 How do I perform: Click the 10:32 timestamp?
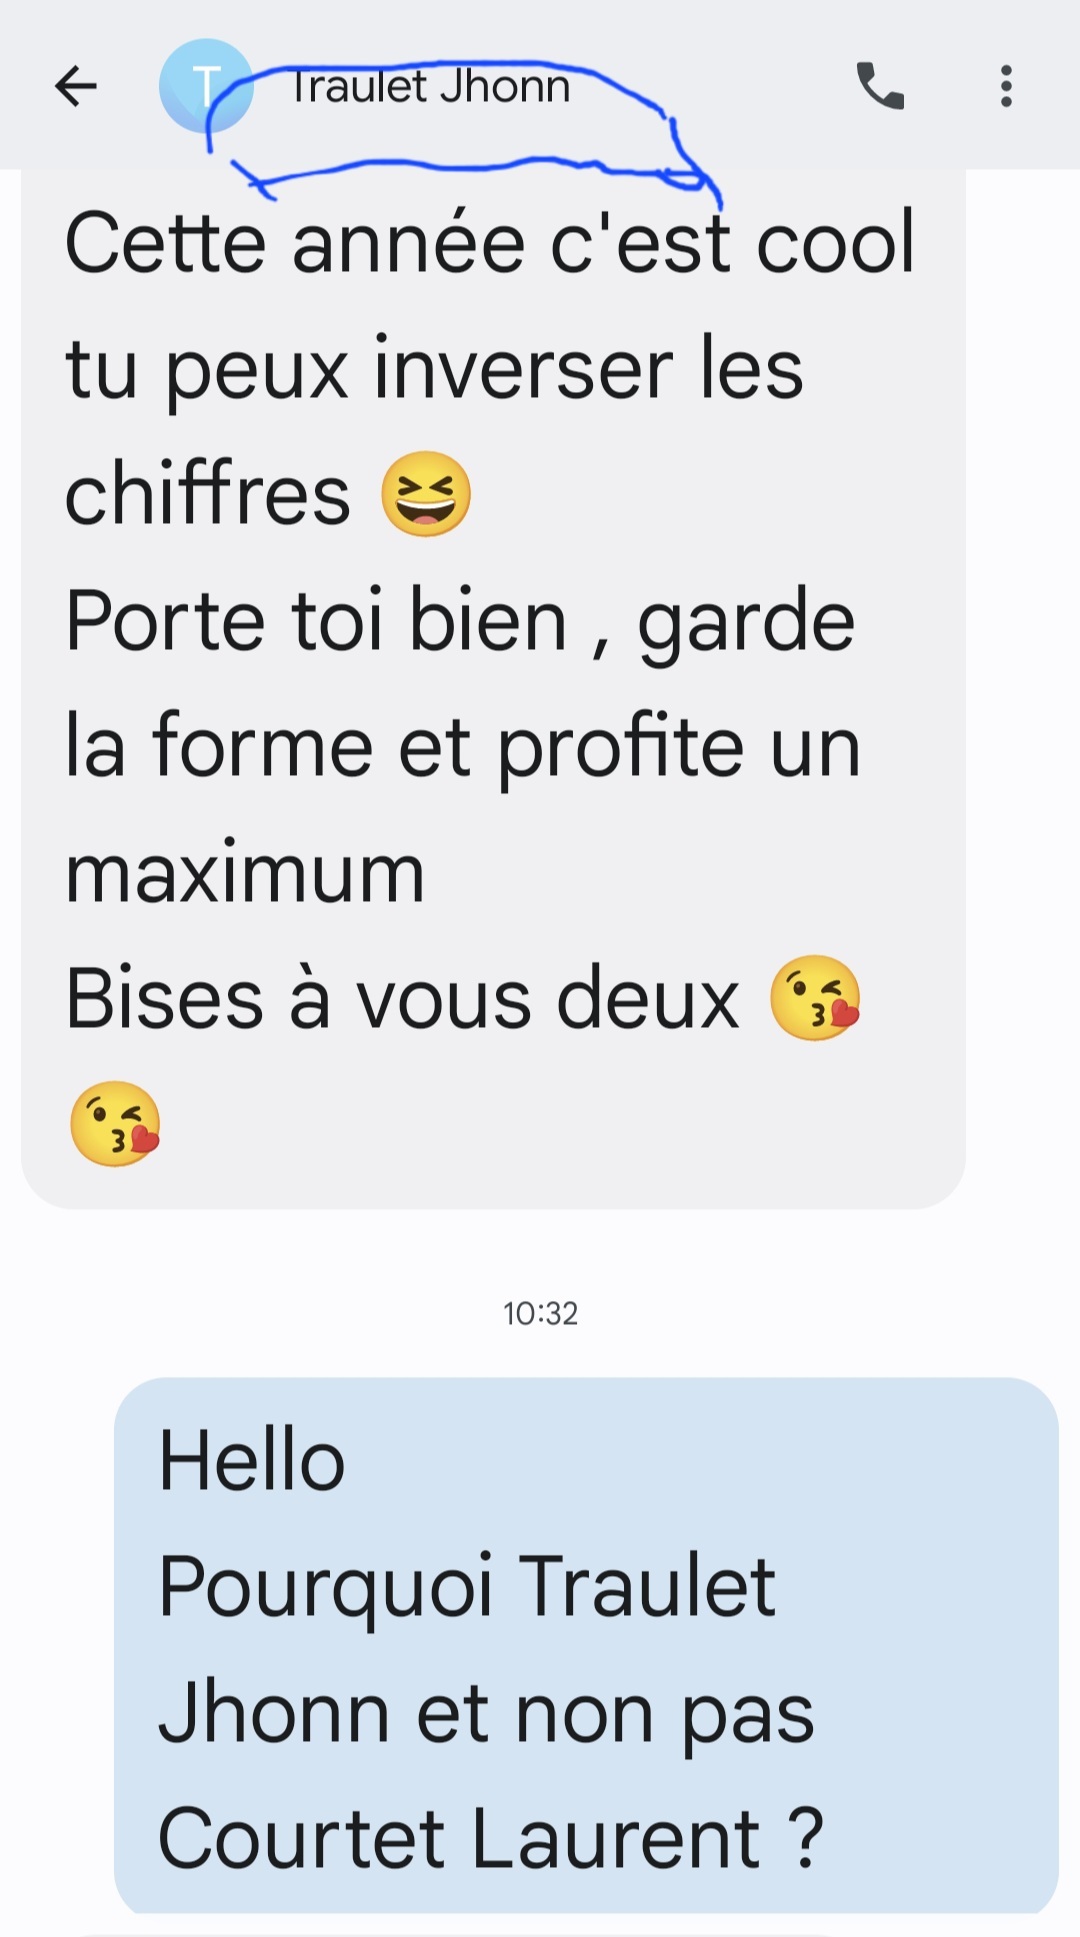click(x=540, y=1313)
